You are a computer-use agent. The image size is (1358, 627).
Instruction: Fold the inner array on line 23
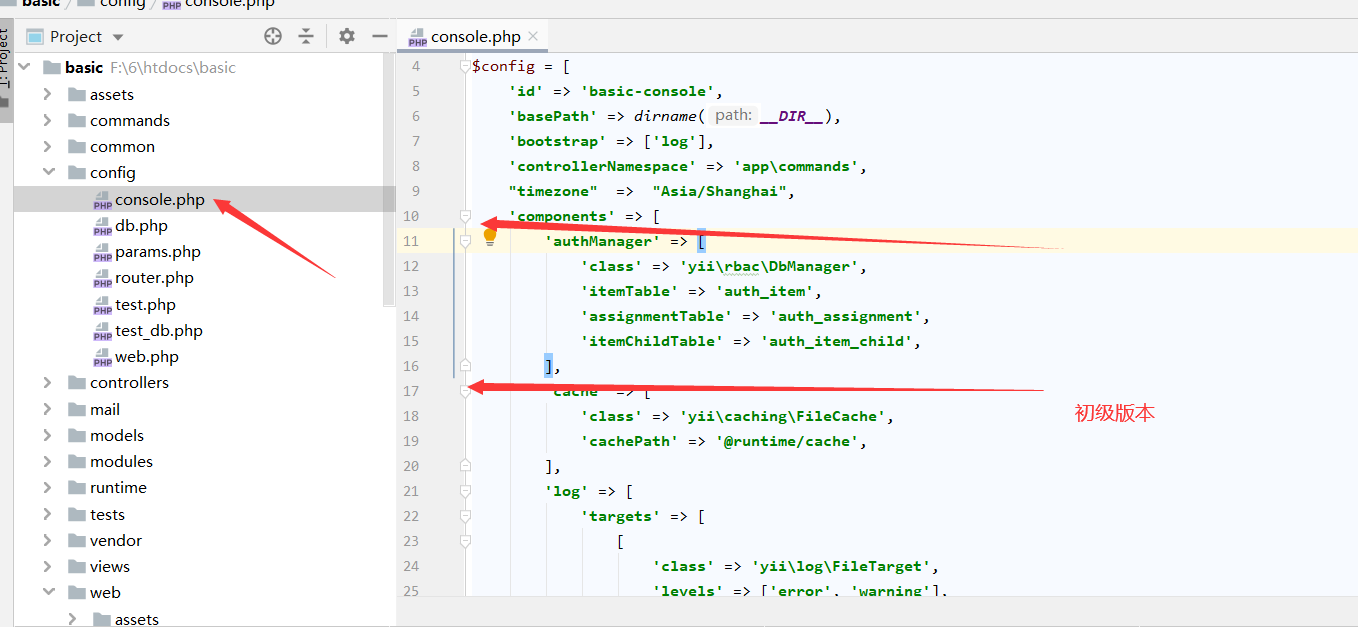point(465,541)
